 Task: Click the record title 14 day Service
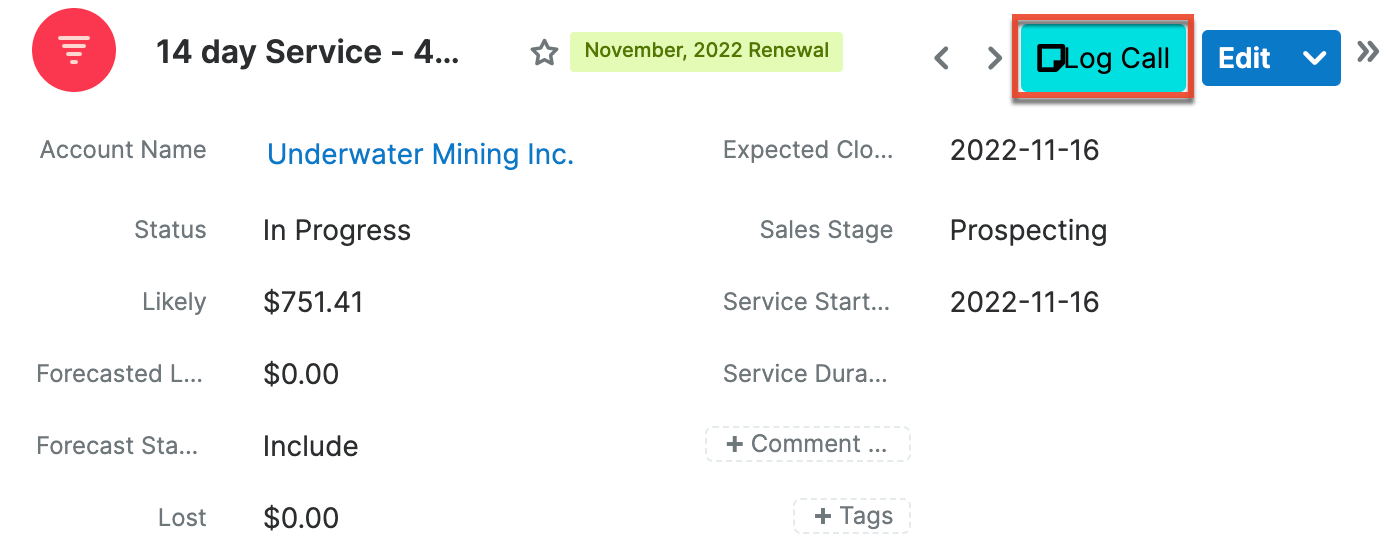tap(307, 52)
